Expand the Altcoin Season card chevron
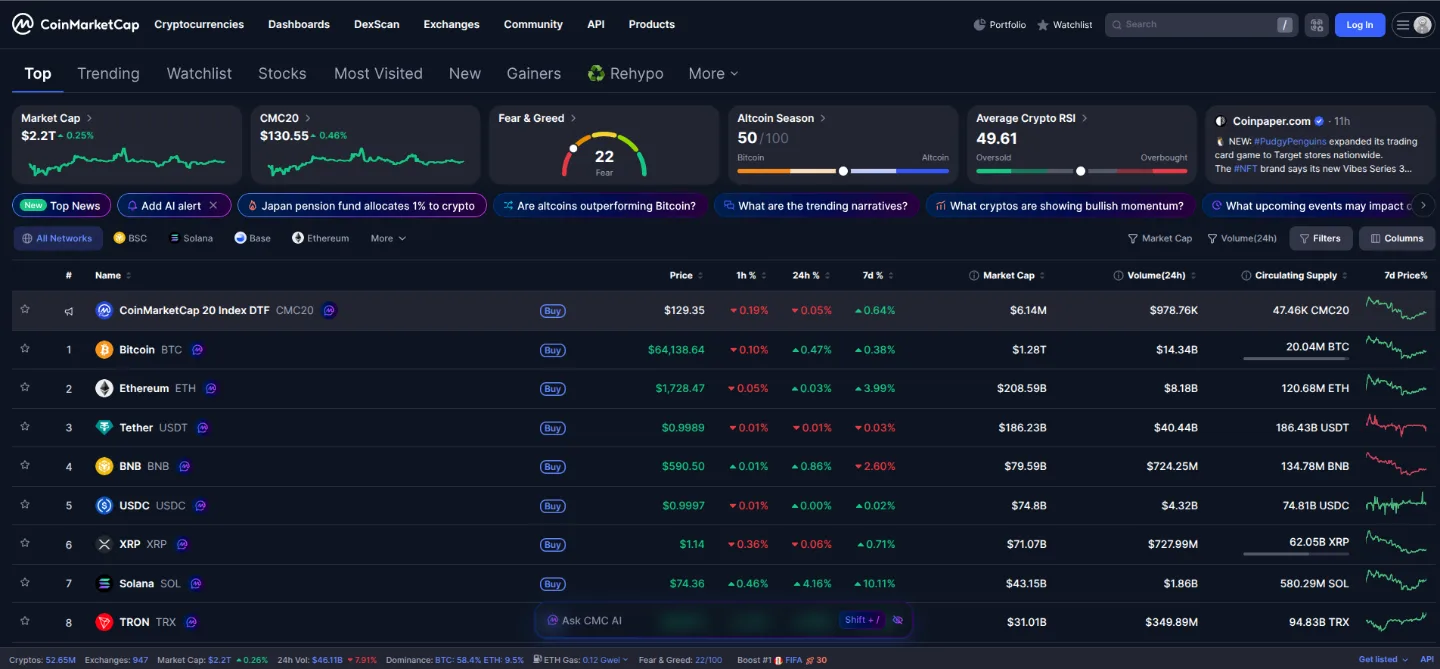The height and width of the screenshot is (669, 1440). [x=823, y=118]
